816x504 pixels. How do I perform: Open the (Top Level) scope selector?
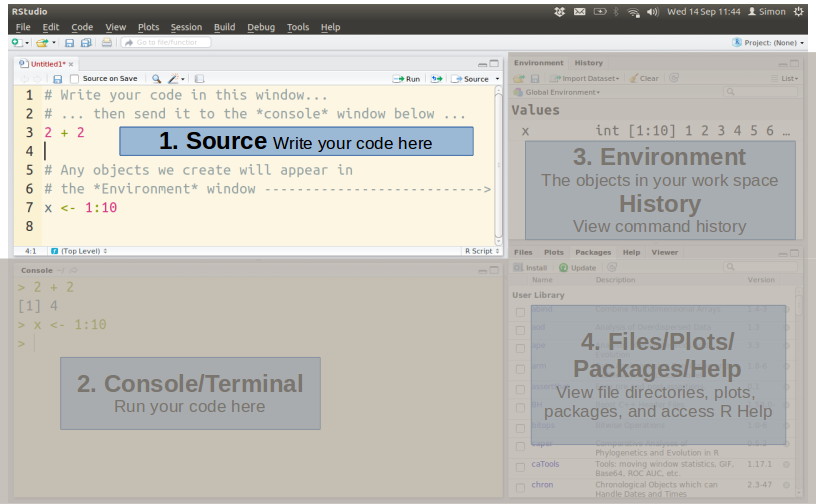point(79,251)
